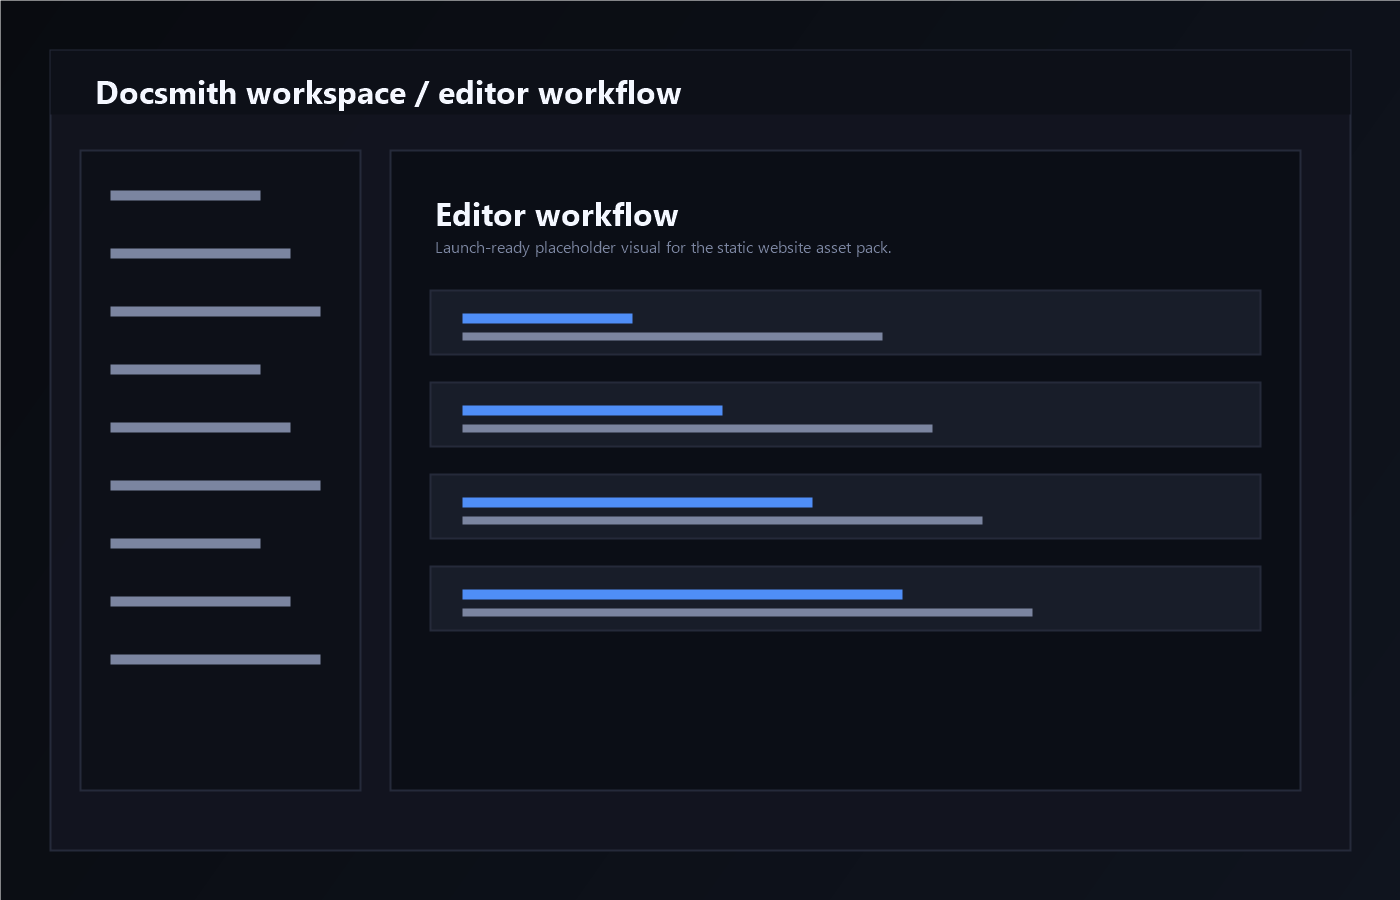Screen dimensions: 1400x900
Task: Open the third sidebar navigation entry
Action: (214, 311)
